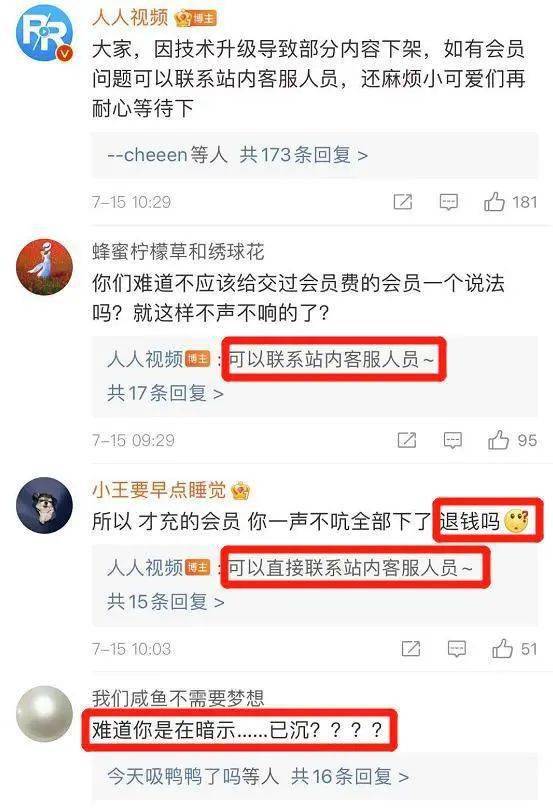This screenshot has height=808, width=553.
Task: Open username 人人视频 at top
Action: (130, 17)
